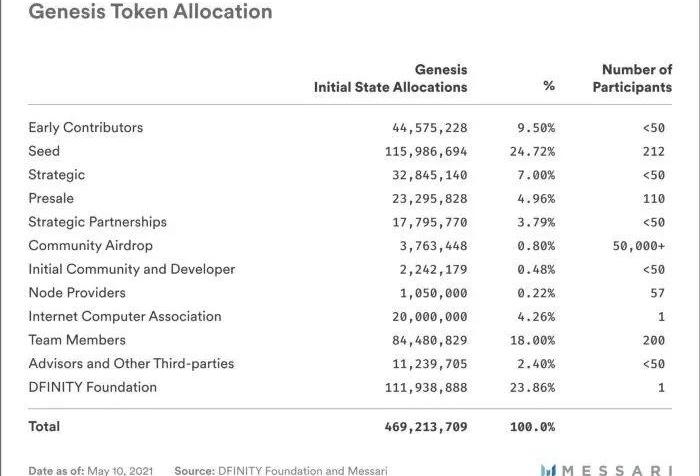Click the Advisors and Other Third-parties label
The image size is (700, 476).
click(131, 364)
